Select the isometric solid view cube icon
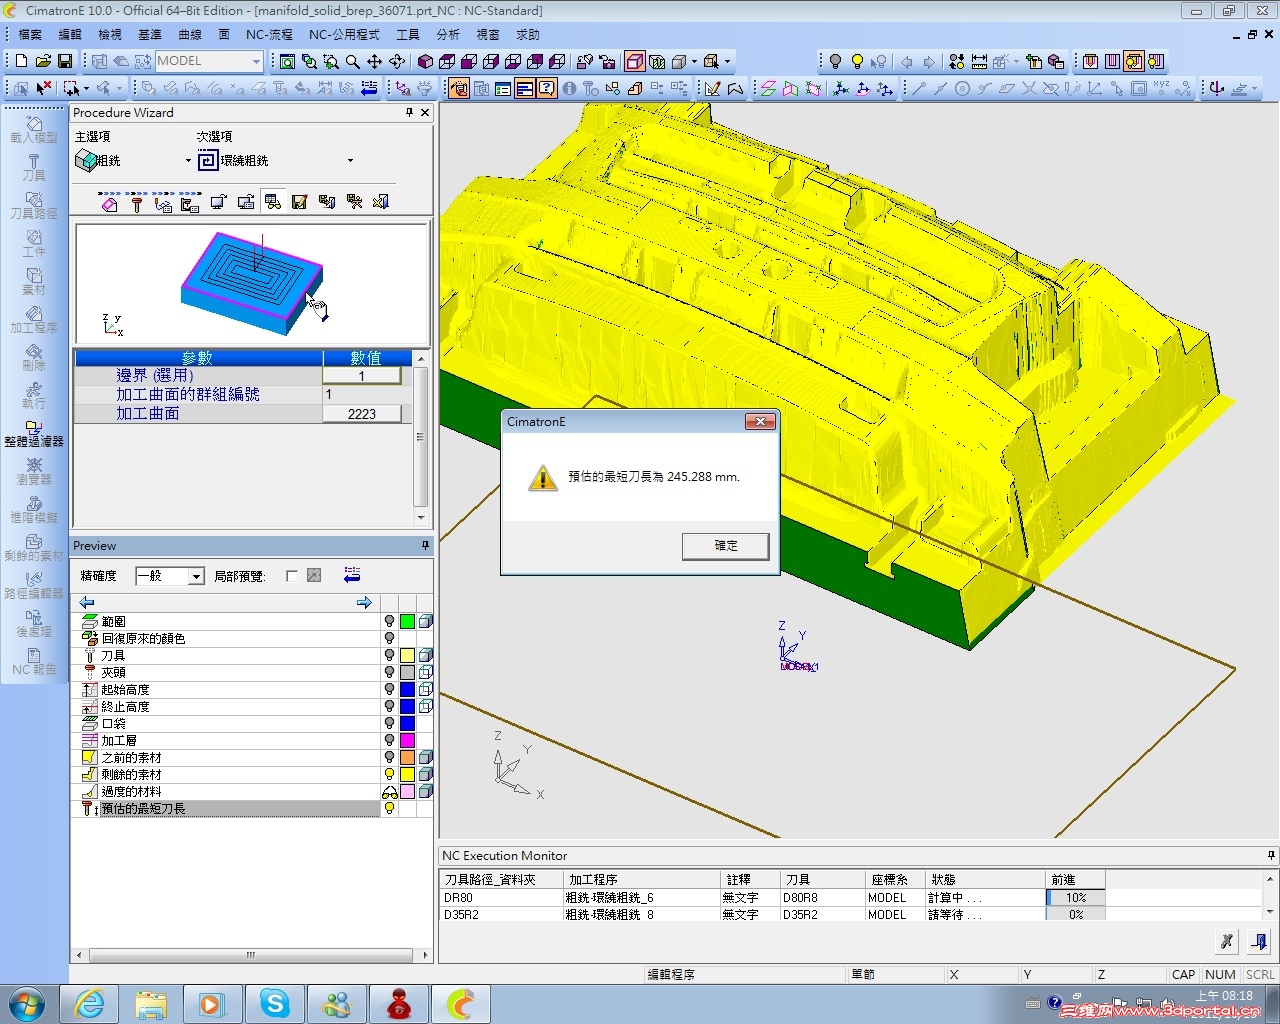Image resolution: width=1280 pixels, height=1024 pixels. 425,61
